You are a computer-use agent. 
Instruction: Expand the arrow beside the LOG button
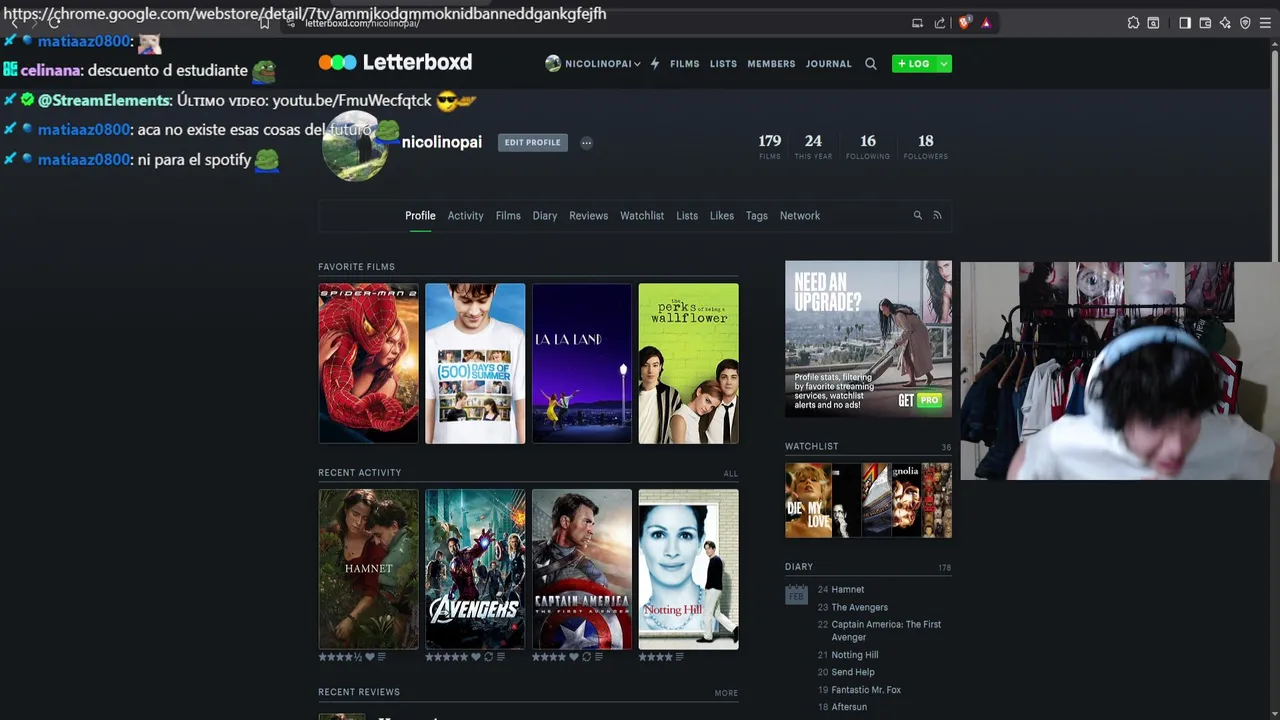[x=943, y=63]
